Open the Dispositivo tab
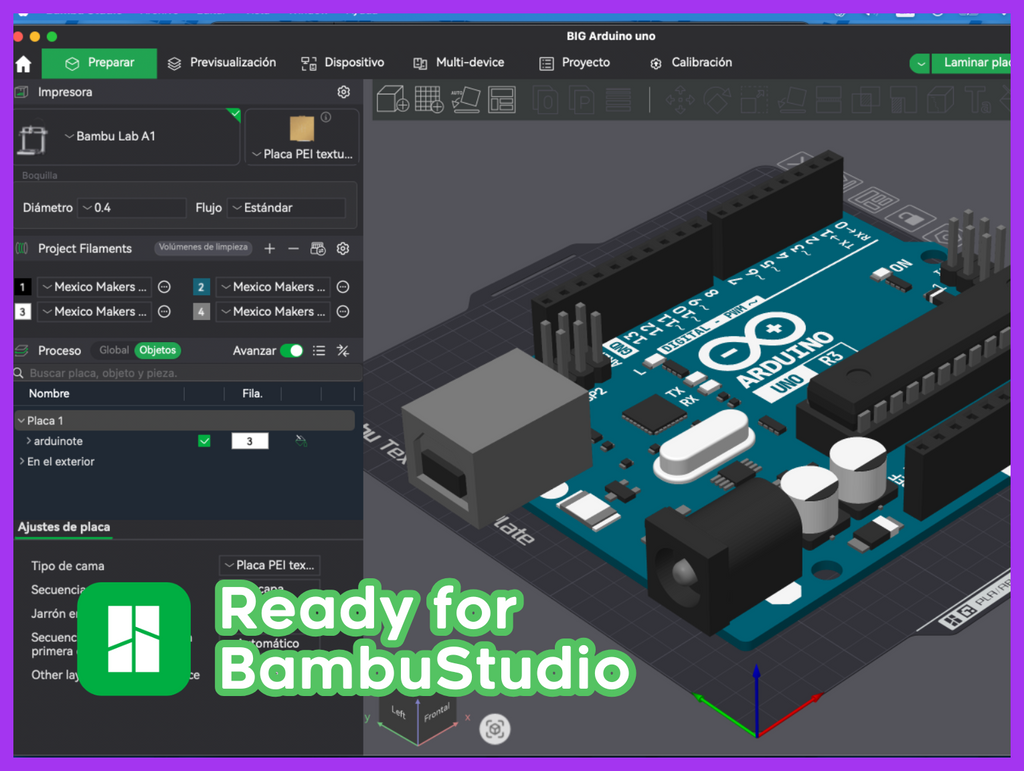Viewport: 1024px width, 771px height. coord(343,63)
